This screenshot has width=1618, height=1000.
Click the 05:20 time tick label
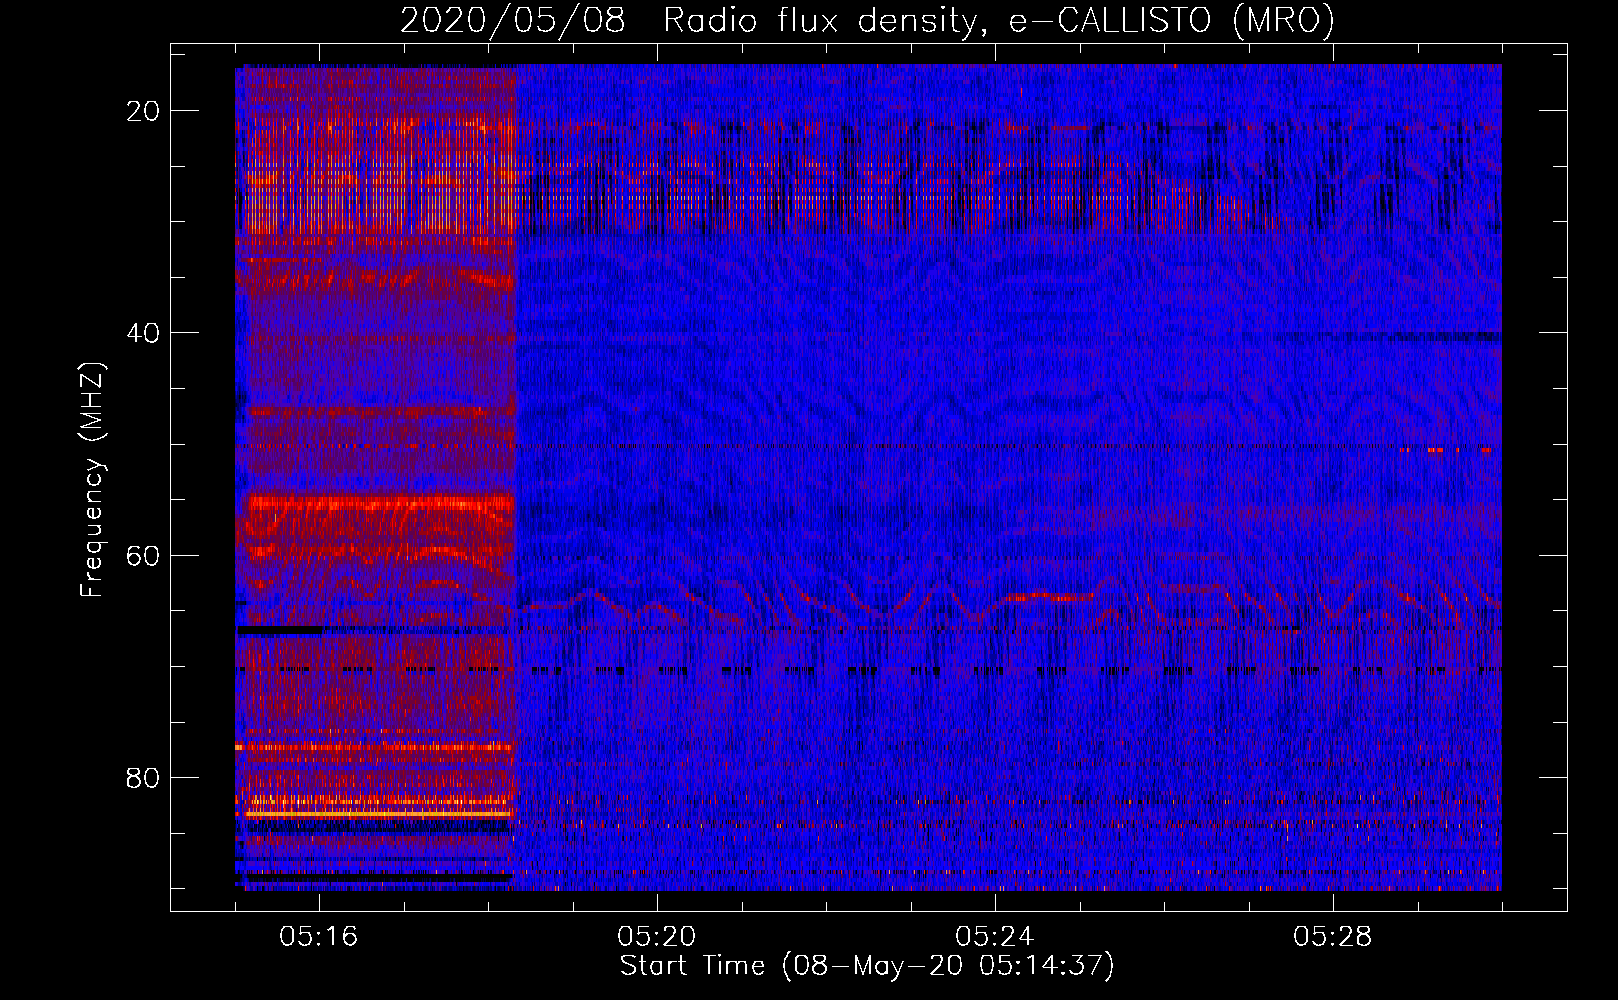point(657,937)
